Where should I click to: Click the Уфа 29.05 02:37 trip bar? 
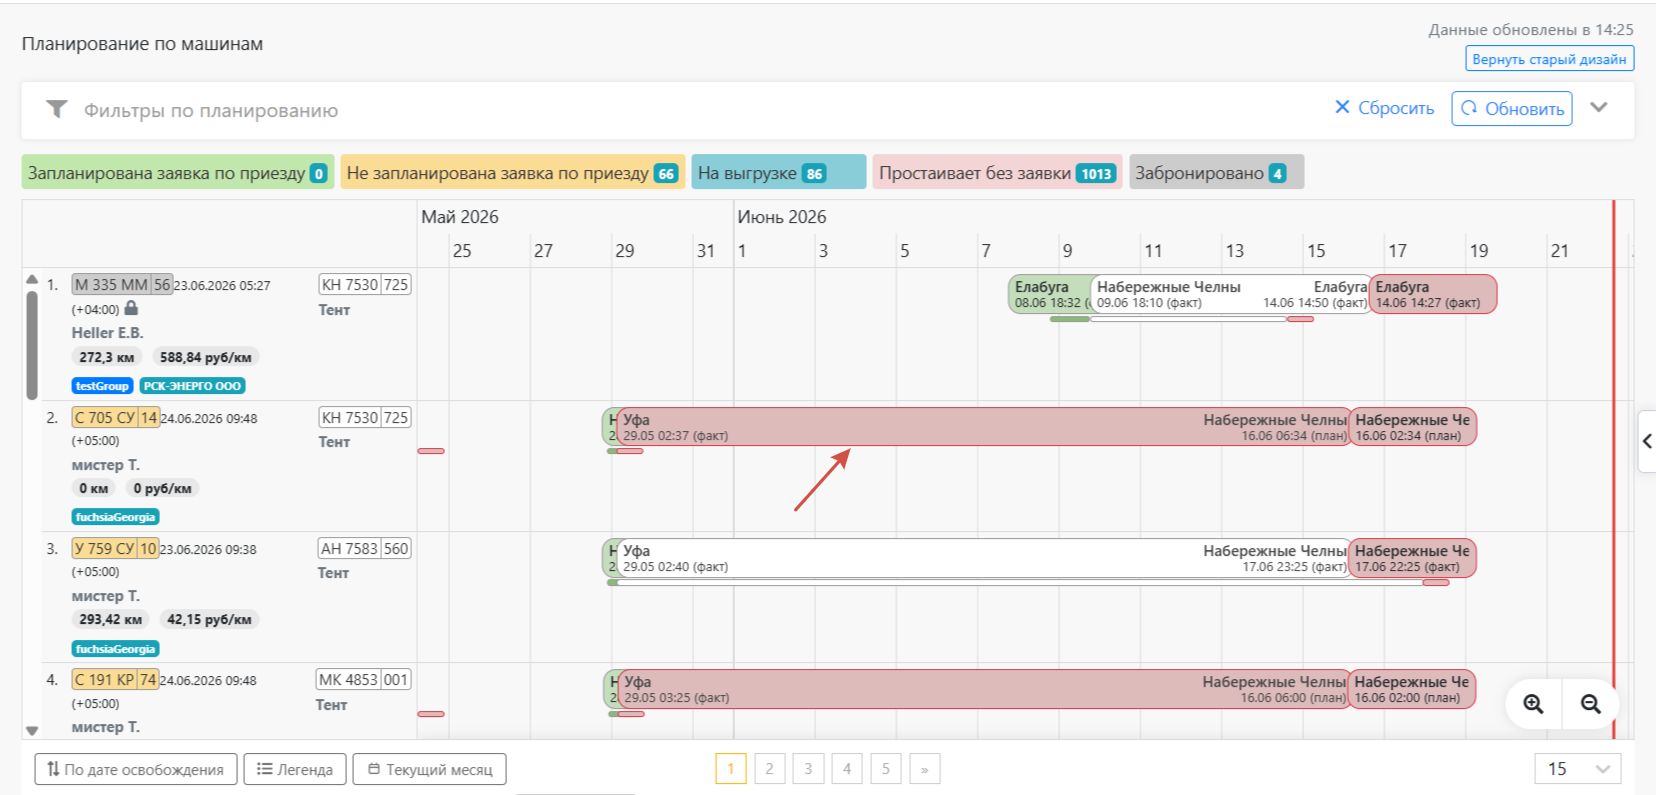[982, 427]
